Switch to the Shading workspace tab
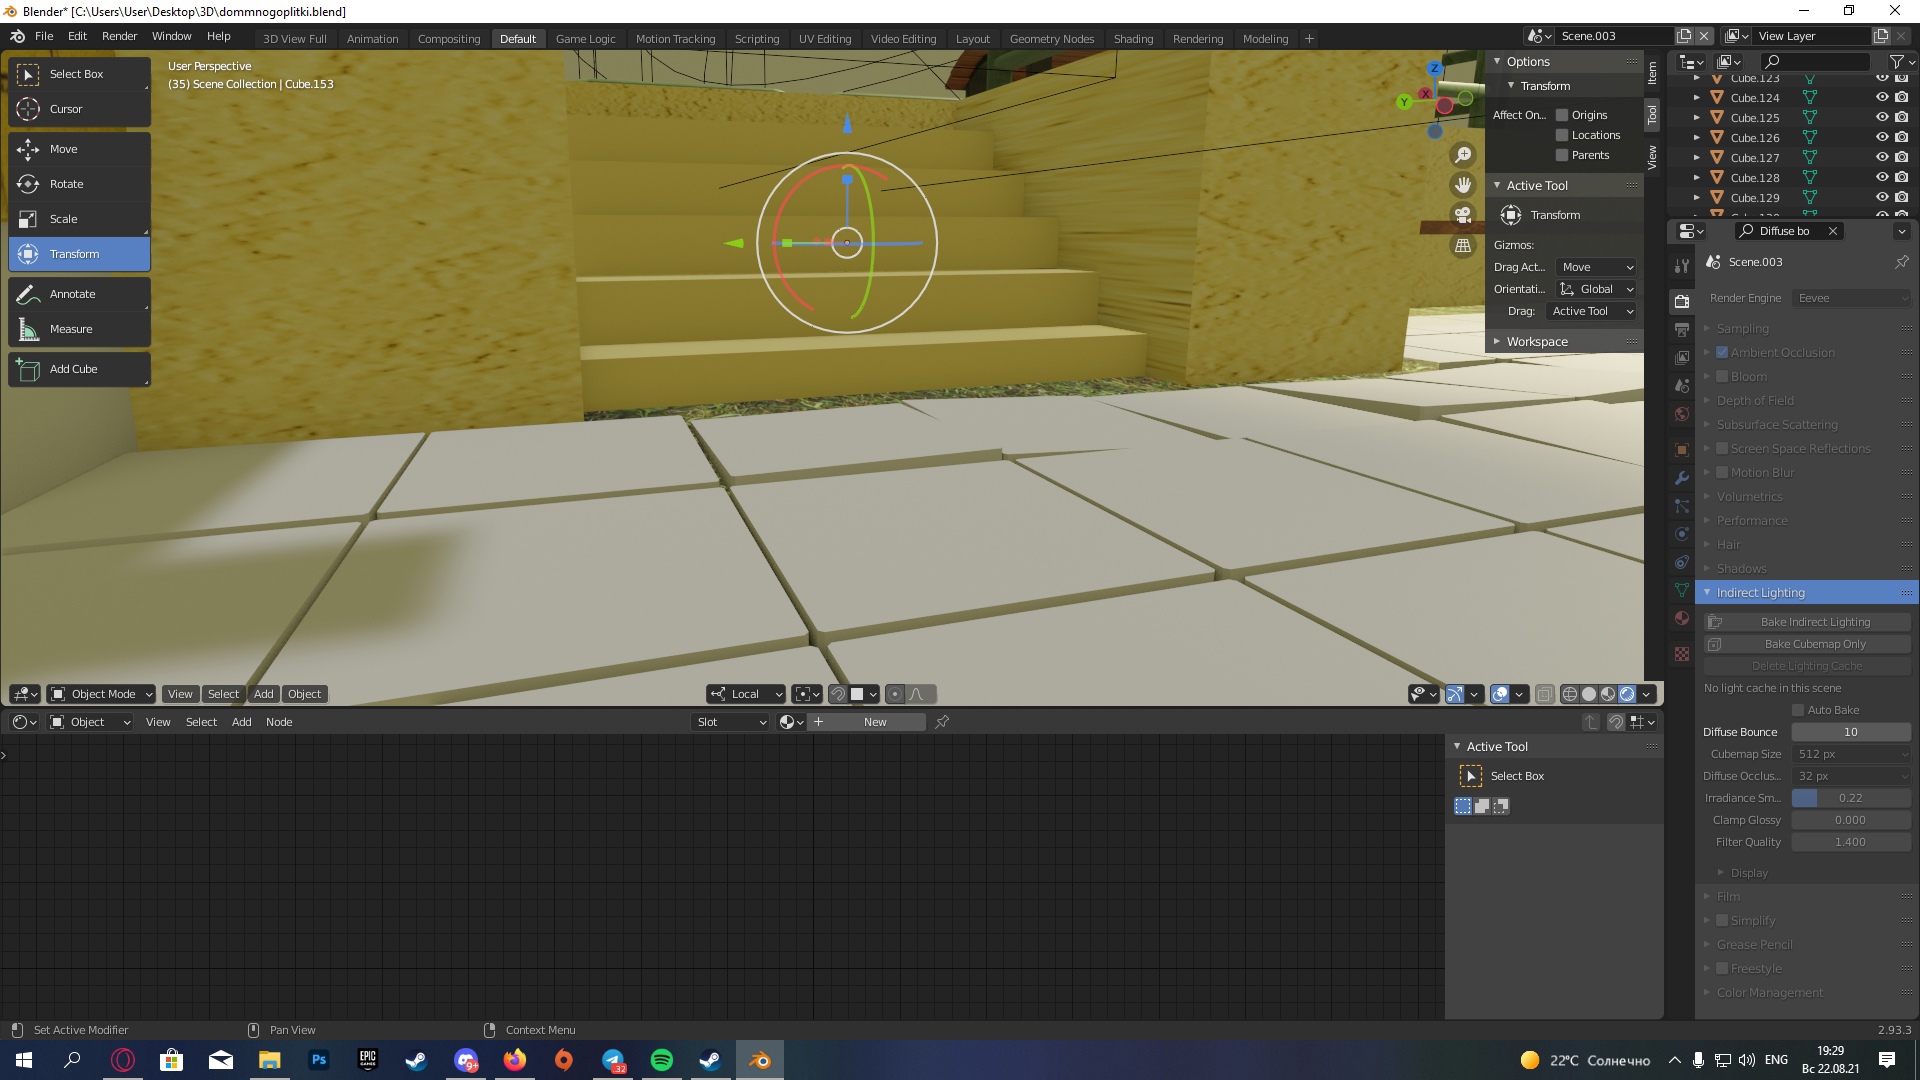This screenshot has height=1080, width=1920. tap(1133, 39)
